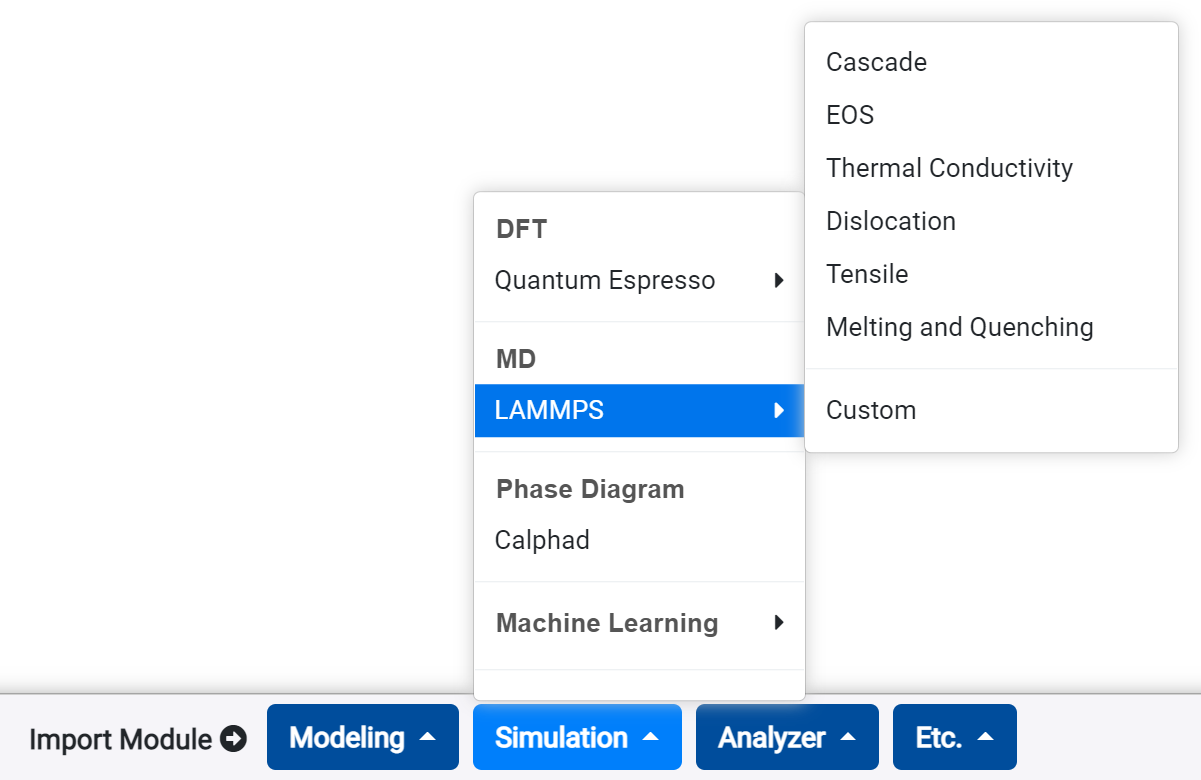Click the highlighted LAMMPS menu item
This screenshot has width=1201, height=780.
point(549,410)
